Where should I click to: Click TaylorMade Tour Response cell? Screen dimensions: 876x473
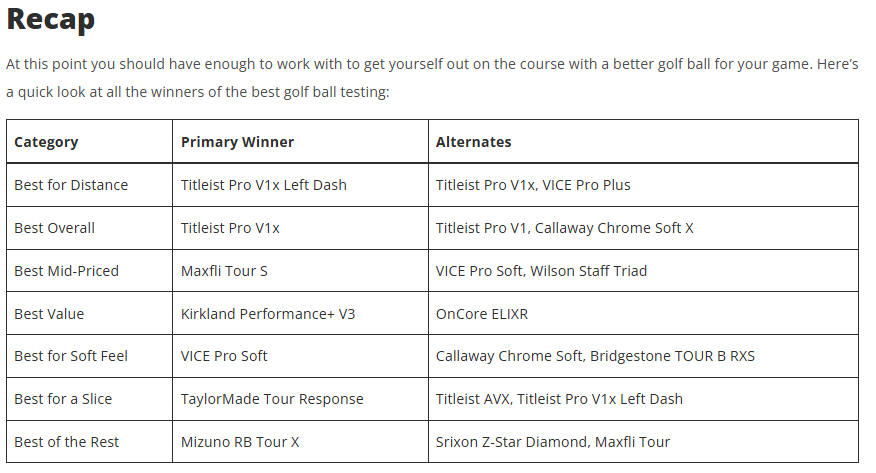301,399
